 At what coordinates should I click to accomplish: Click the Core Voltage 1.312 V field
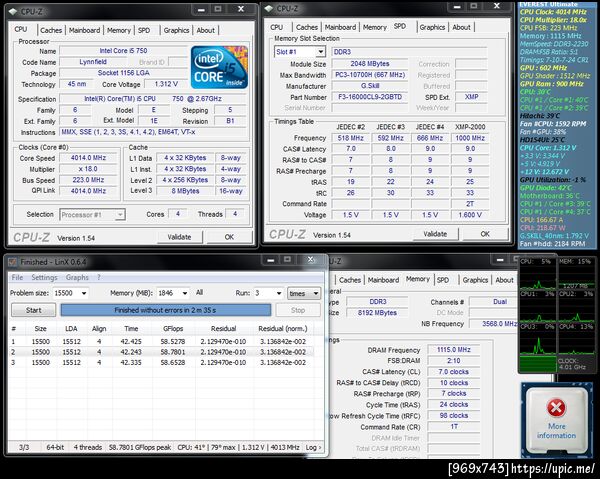click(166, 84)
